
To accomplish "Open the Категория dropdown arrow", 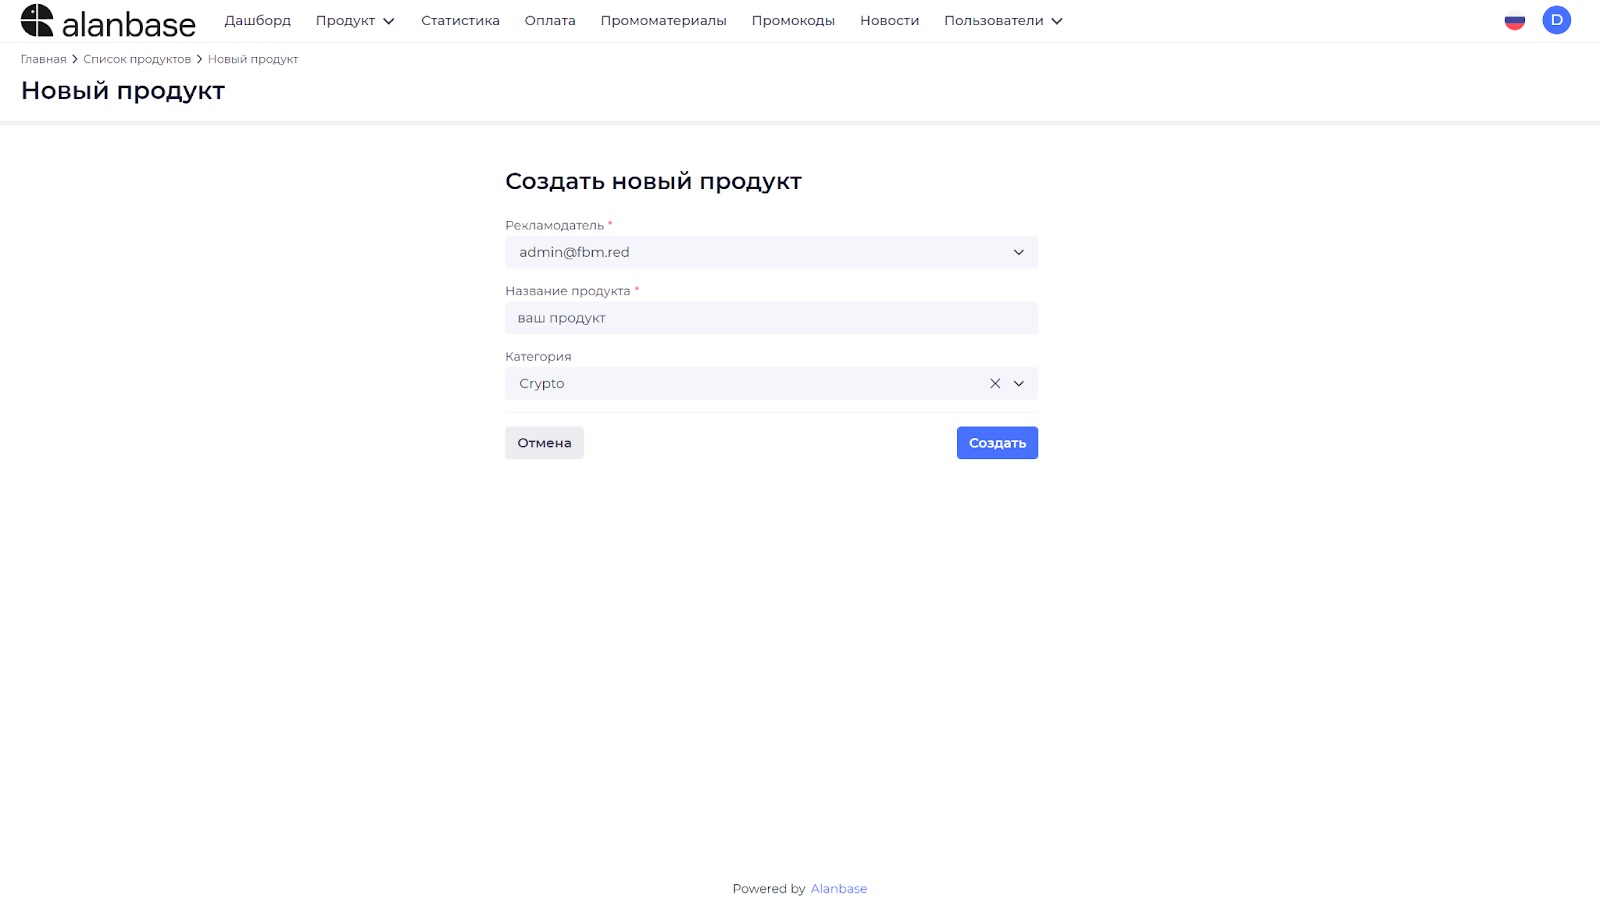I will pyautogui.click(x=1018, y=383).
